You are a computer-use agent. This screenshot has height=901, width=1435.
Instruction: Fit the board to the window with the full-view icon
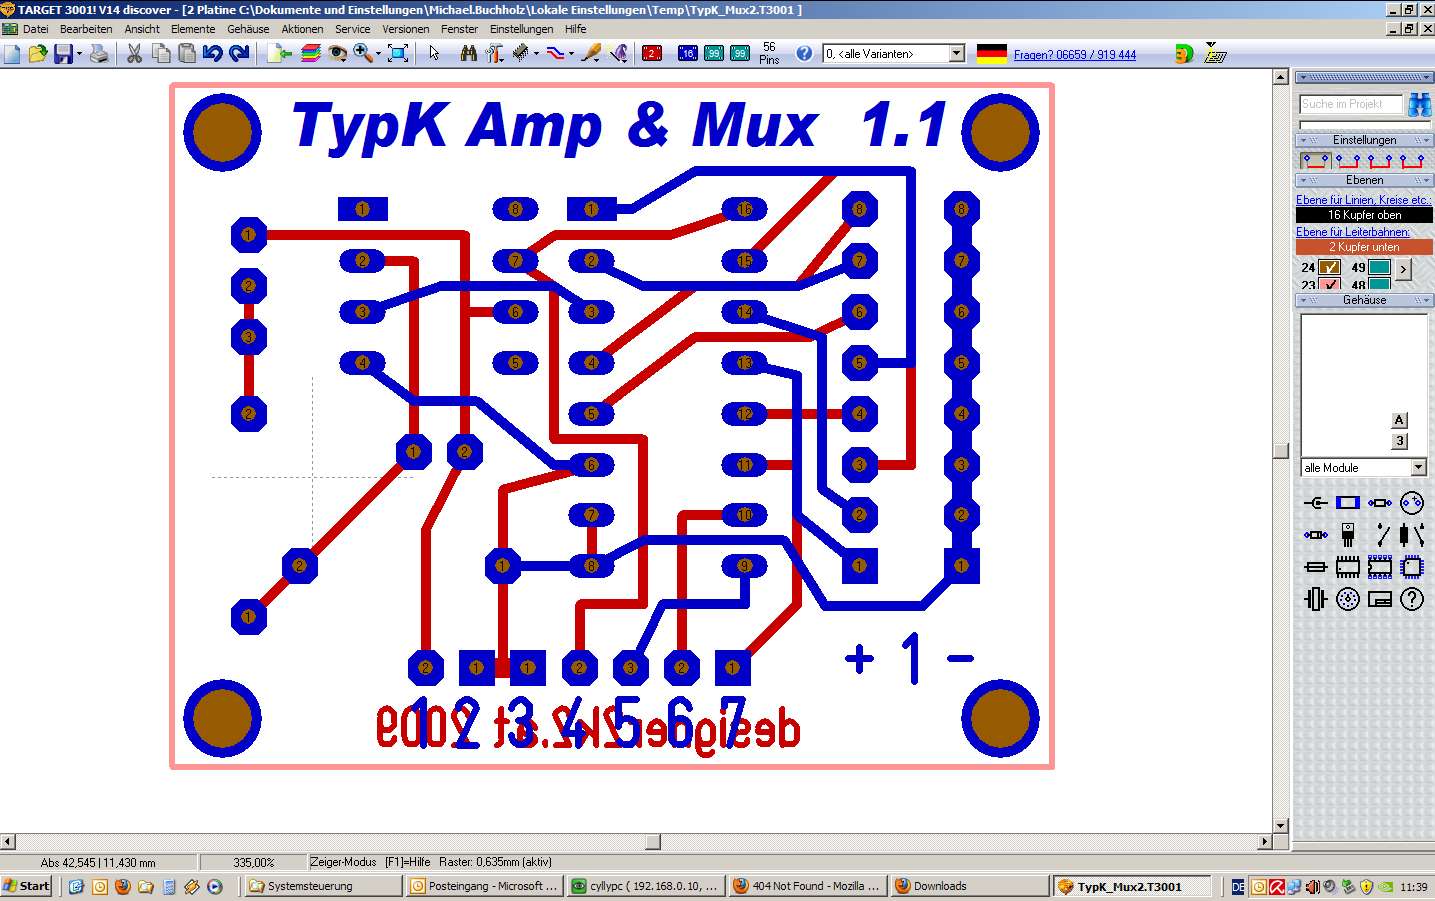[x=398, y=54]
